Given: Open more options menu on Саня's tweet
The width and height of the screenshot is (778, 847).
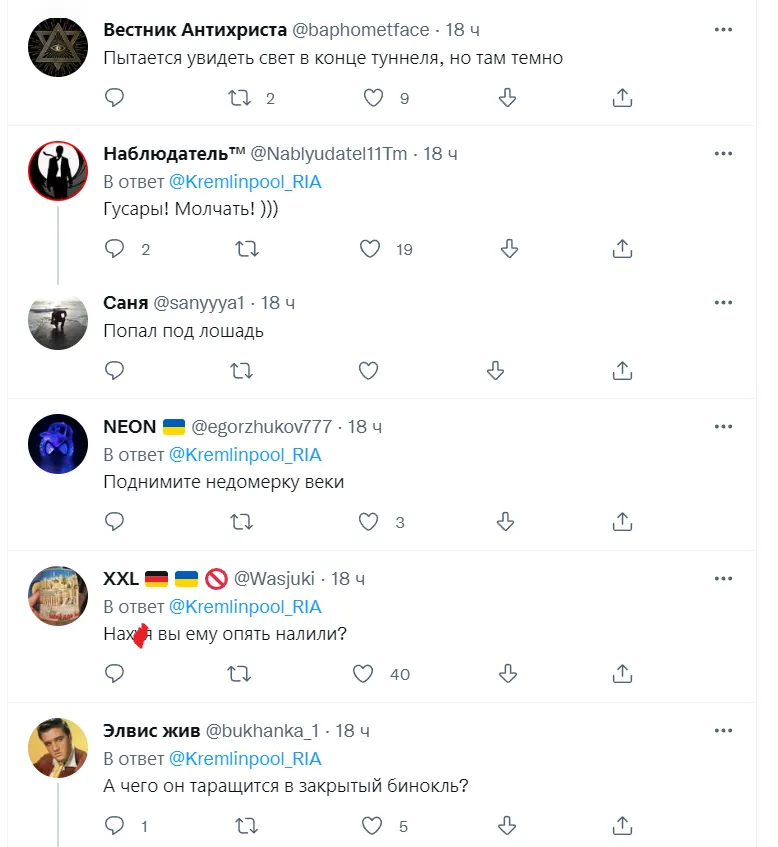Looking at the screenshot, I should 723,302.
